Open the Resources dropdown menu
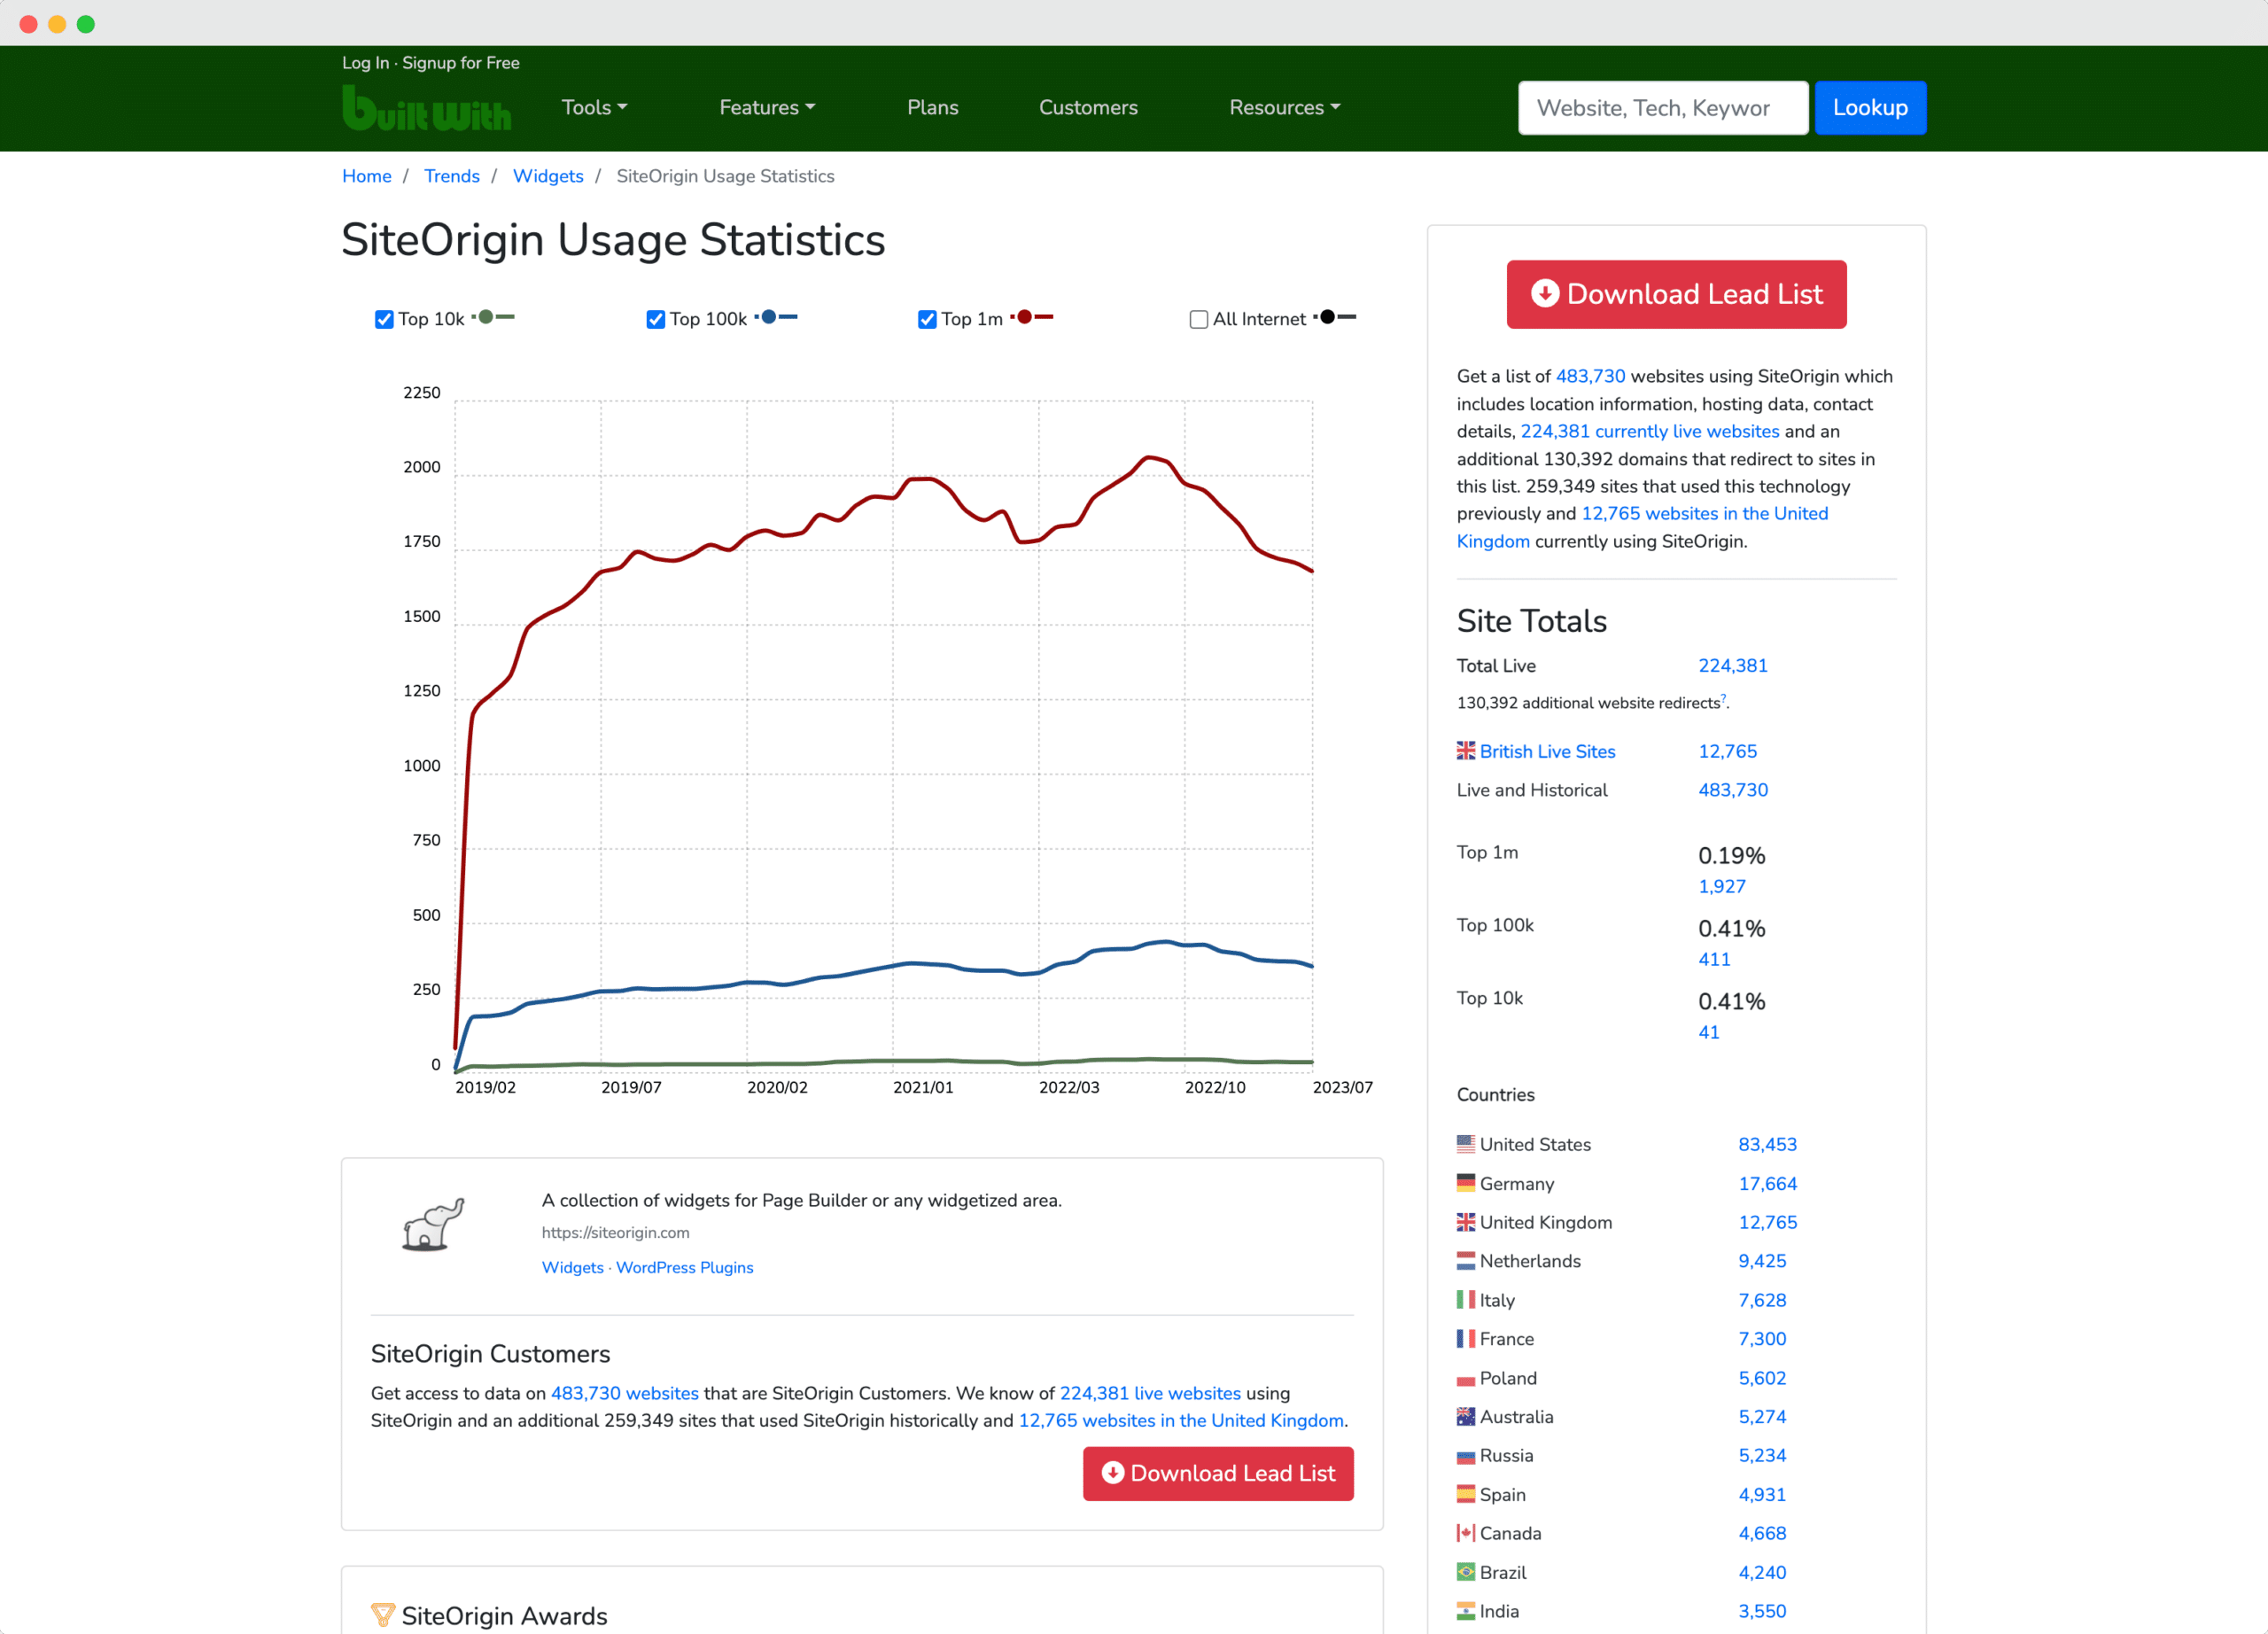Image resolution: width=2268 pixels, height=1634 pixels. [1284, 107]
